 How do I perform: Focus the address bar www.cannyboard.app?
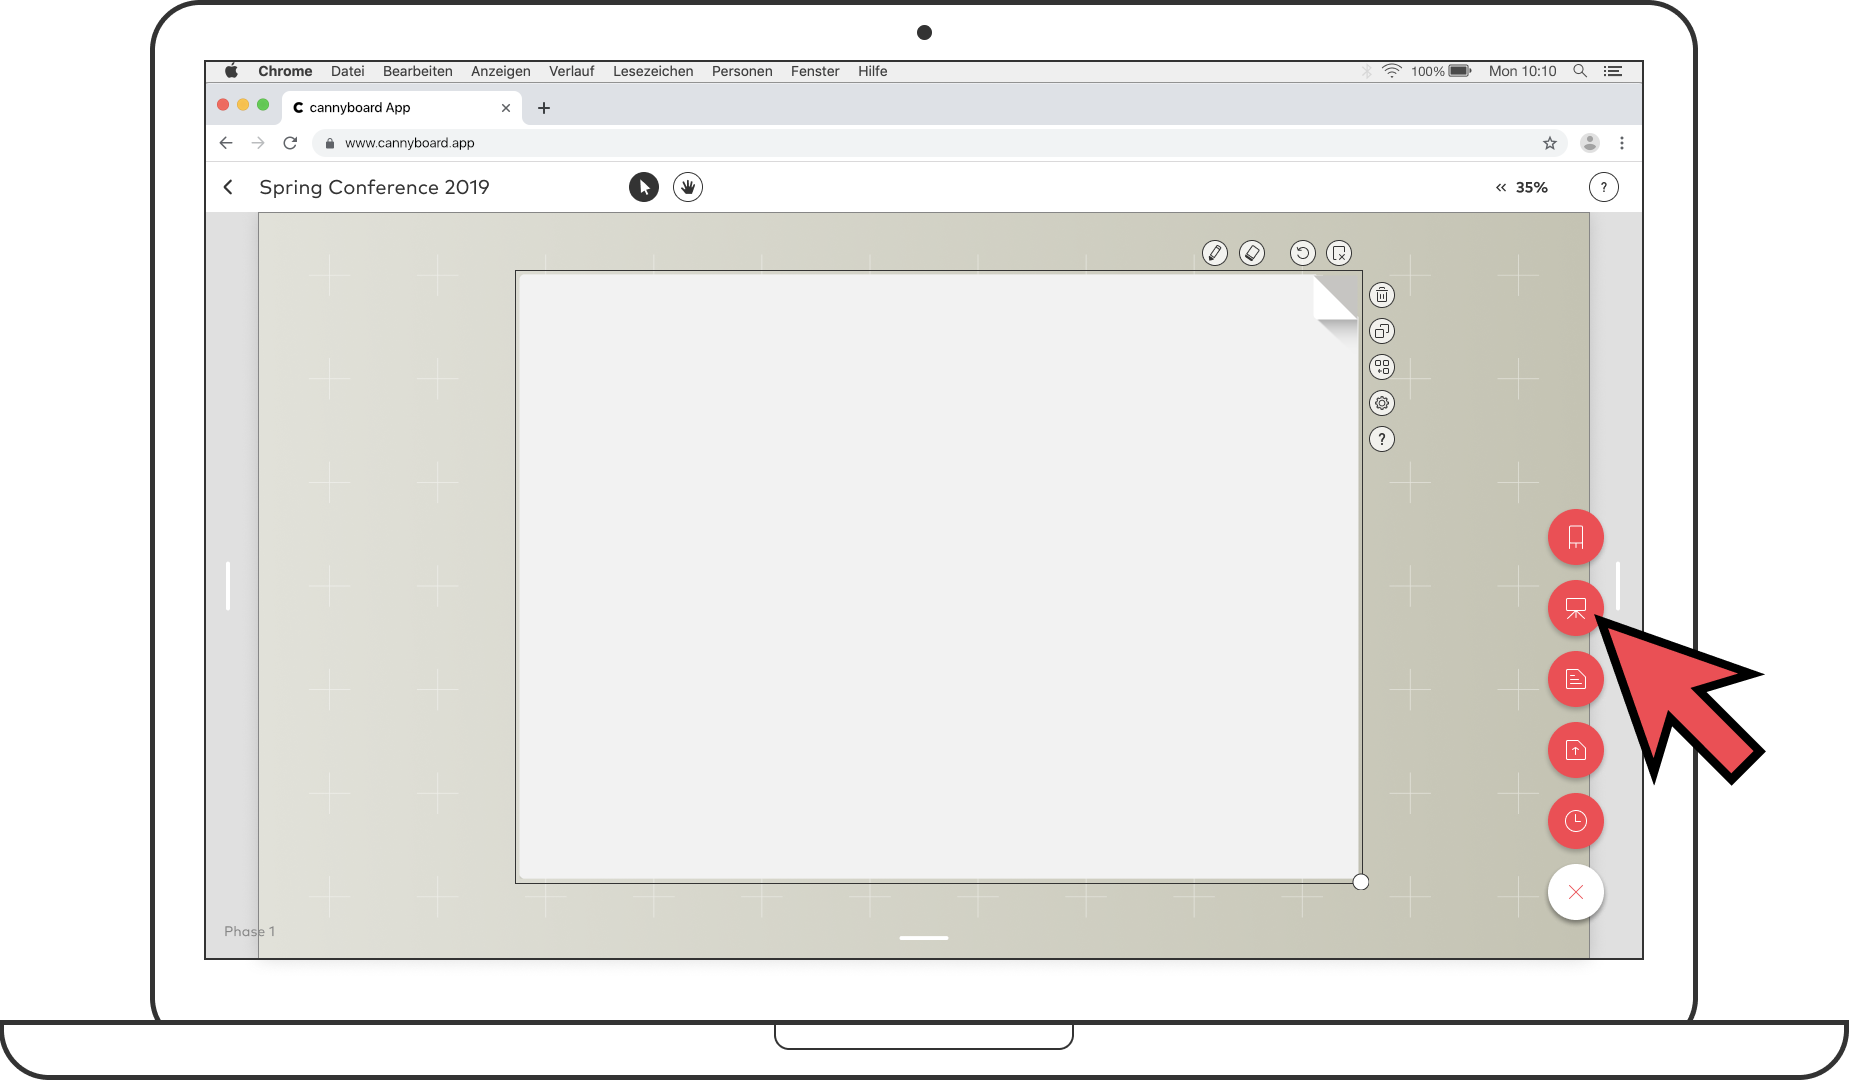tap(940, 143)
